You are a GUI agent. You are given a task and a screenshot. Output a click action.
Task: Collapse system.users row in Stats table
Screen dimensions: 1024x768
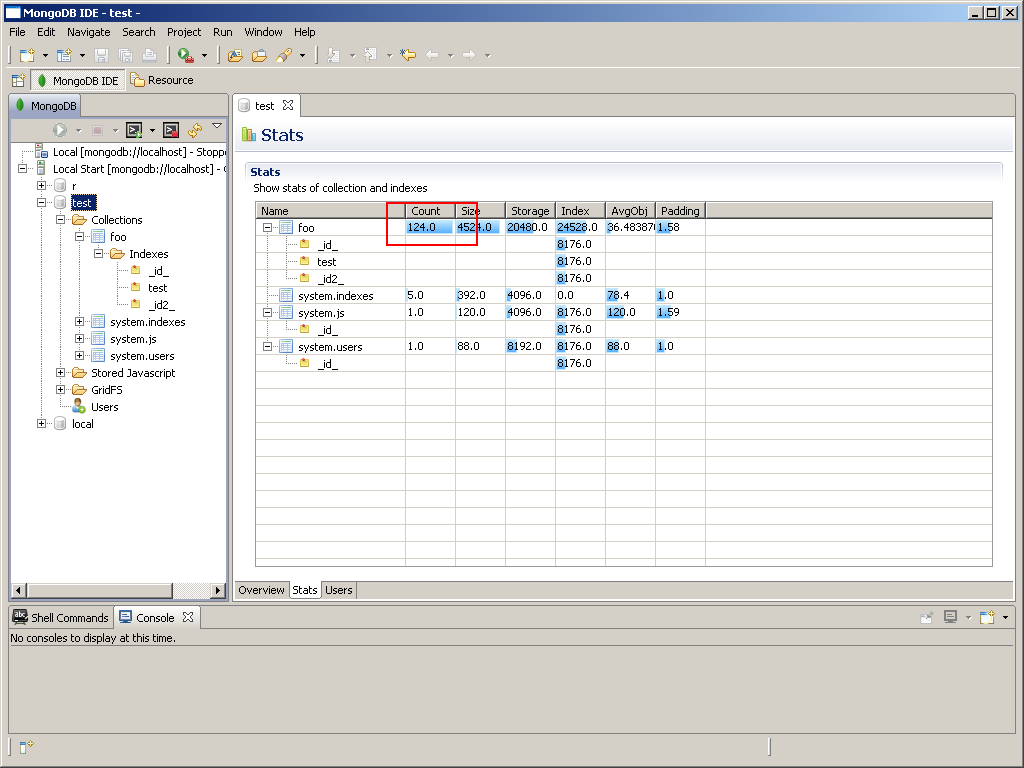click(267, 346)
